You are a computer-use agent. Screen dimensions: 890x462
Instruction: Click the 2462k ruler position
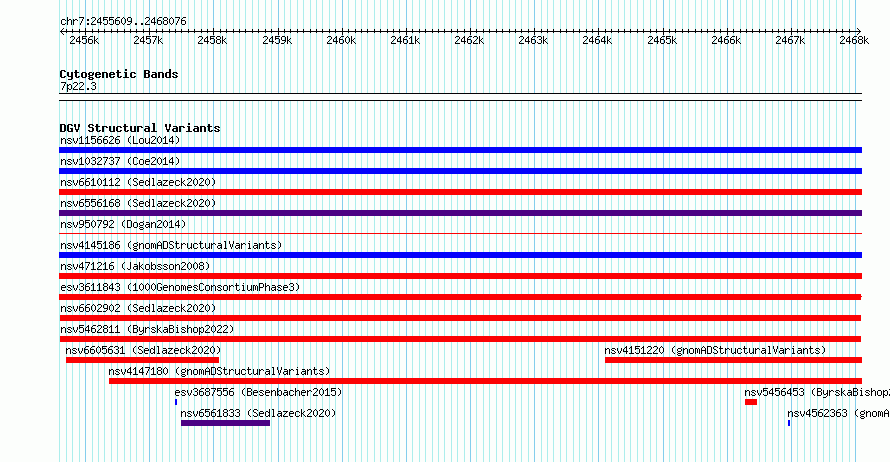tap(469, 40)
